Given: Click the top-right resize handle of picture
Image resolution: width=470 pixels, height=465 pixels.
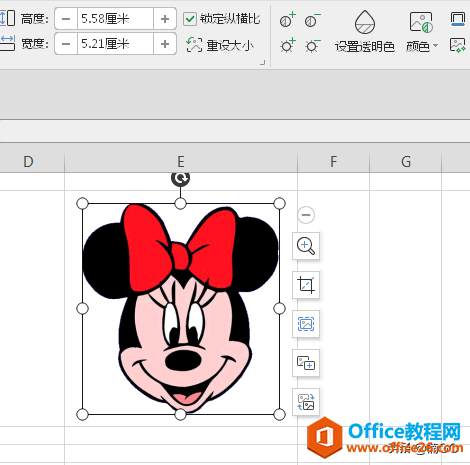Looking at the screenshot, I should [279, 203].
